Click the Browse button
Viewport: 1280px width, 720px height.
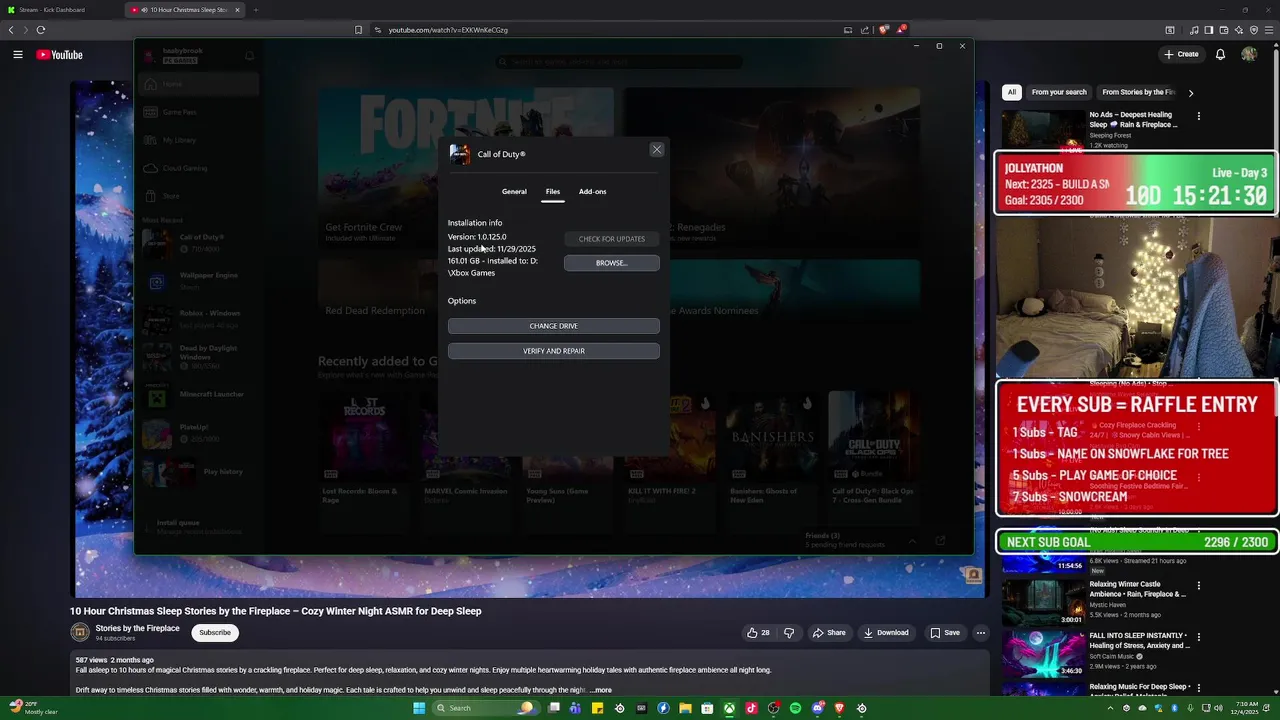click(x=612, y=263)
